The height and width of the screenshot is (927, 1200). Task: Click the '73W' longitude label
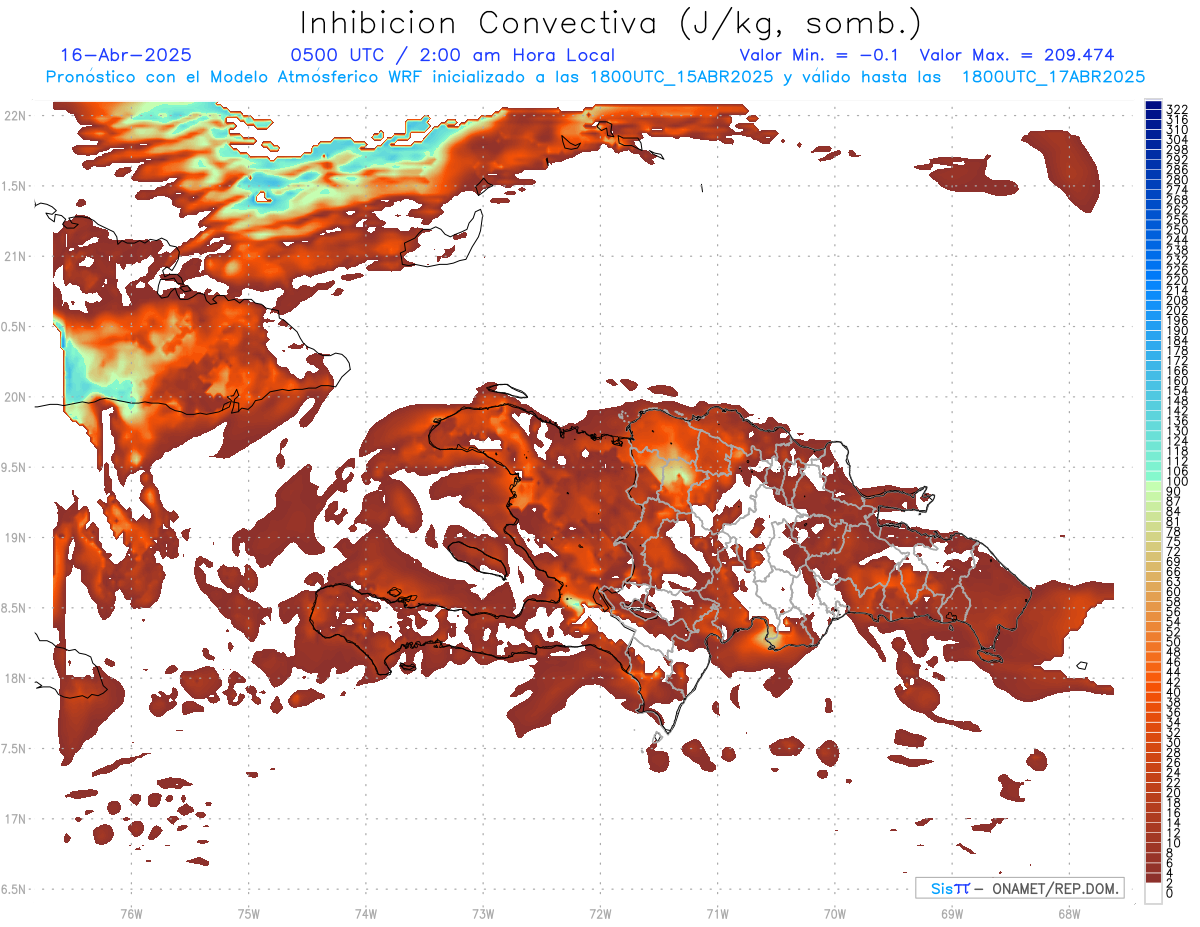(483, 913)
